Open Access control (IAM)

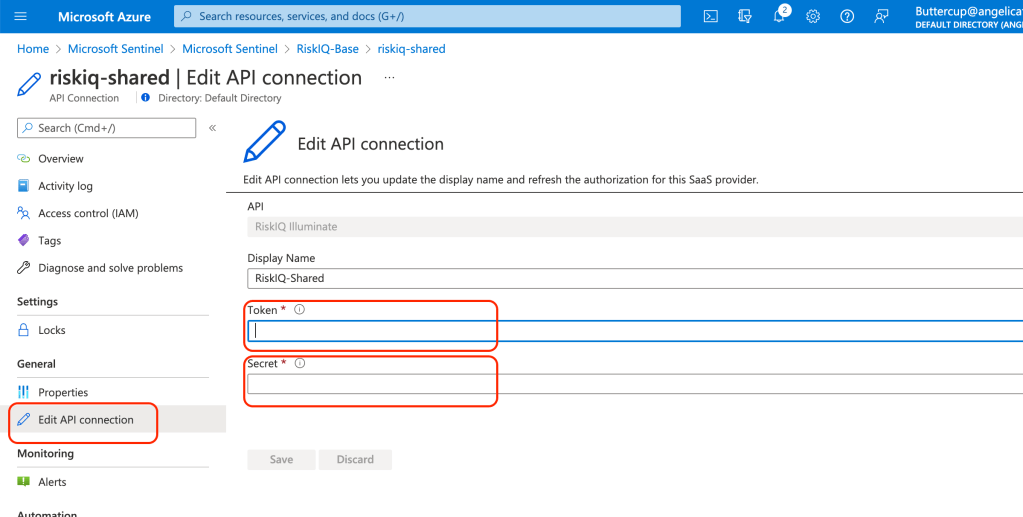pos(88,213)
